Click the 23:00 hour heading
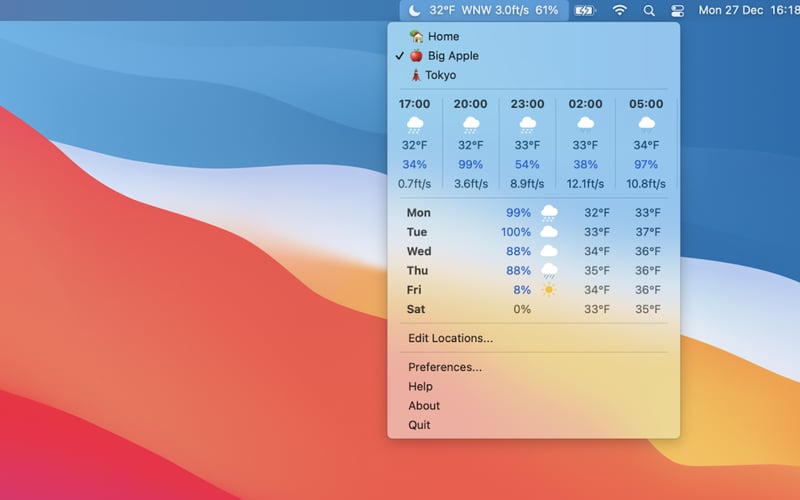Image resolution: width=800 pixels, height=500 pixels. 527,104
